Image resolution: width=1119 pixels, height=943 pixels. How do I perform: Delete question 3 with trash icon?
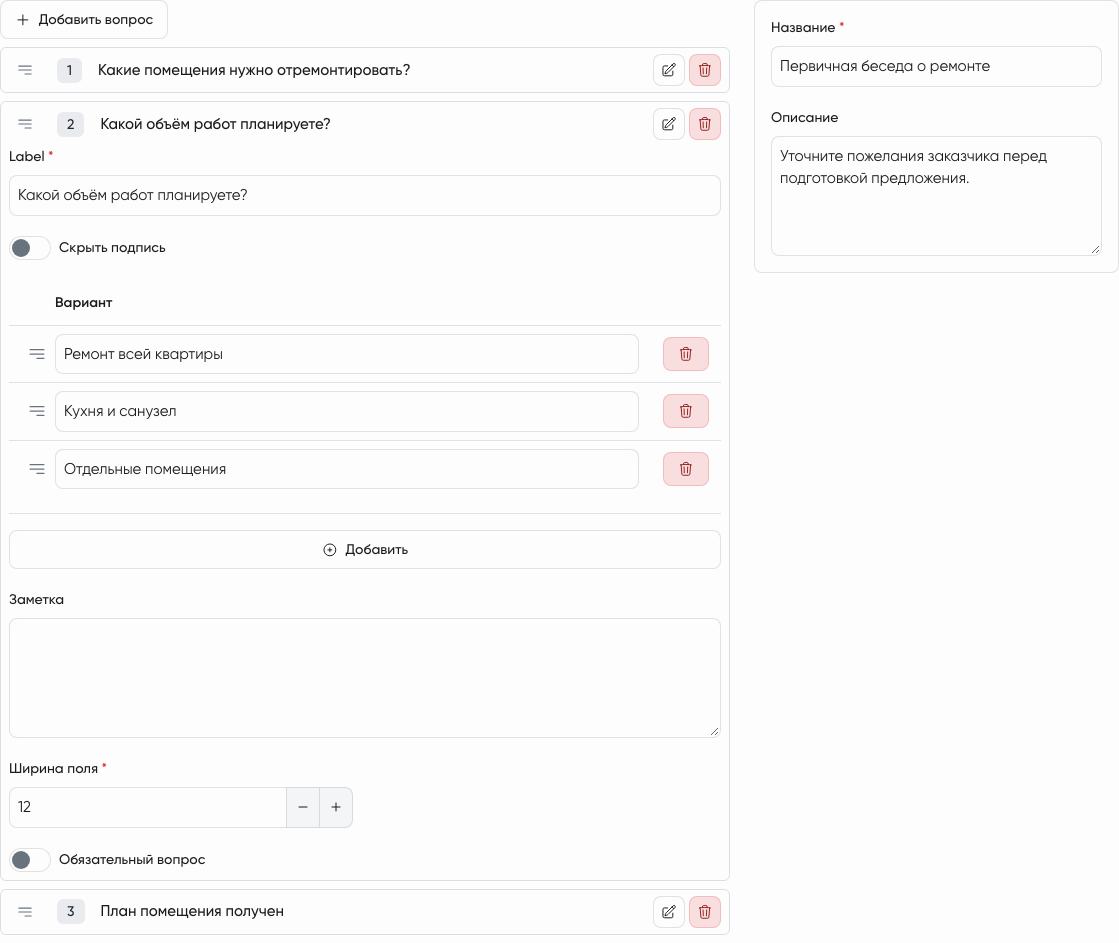(704, 912)
